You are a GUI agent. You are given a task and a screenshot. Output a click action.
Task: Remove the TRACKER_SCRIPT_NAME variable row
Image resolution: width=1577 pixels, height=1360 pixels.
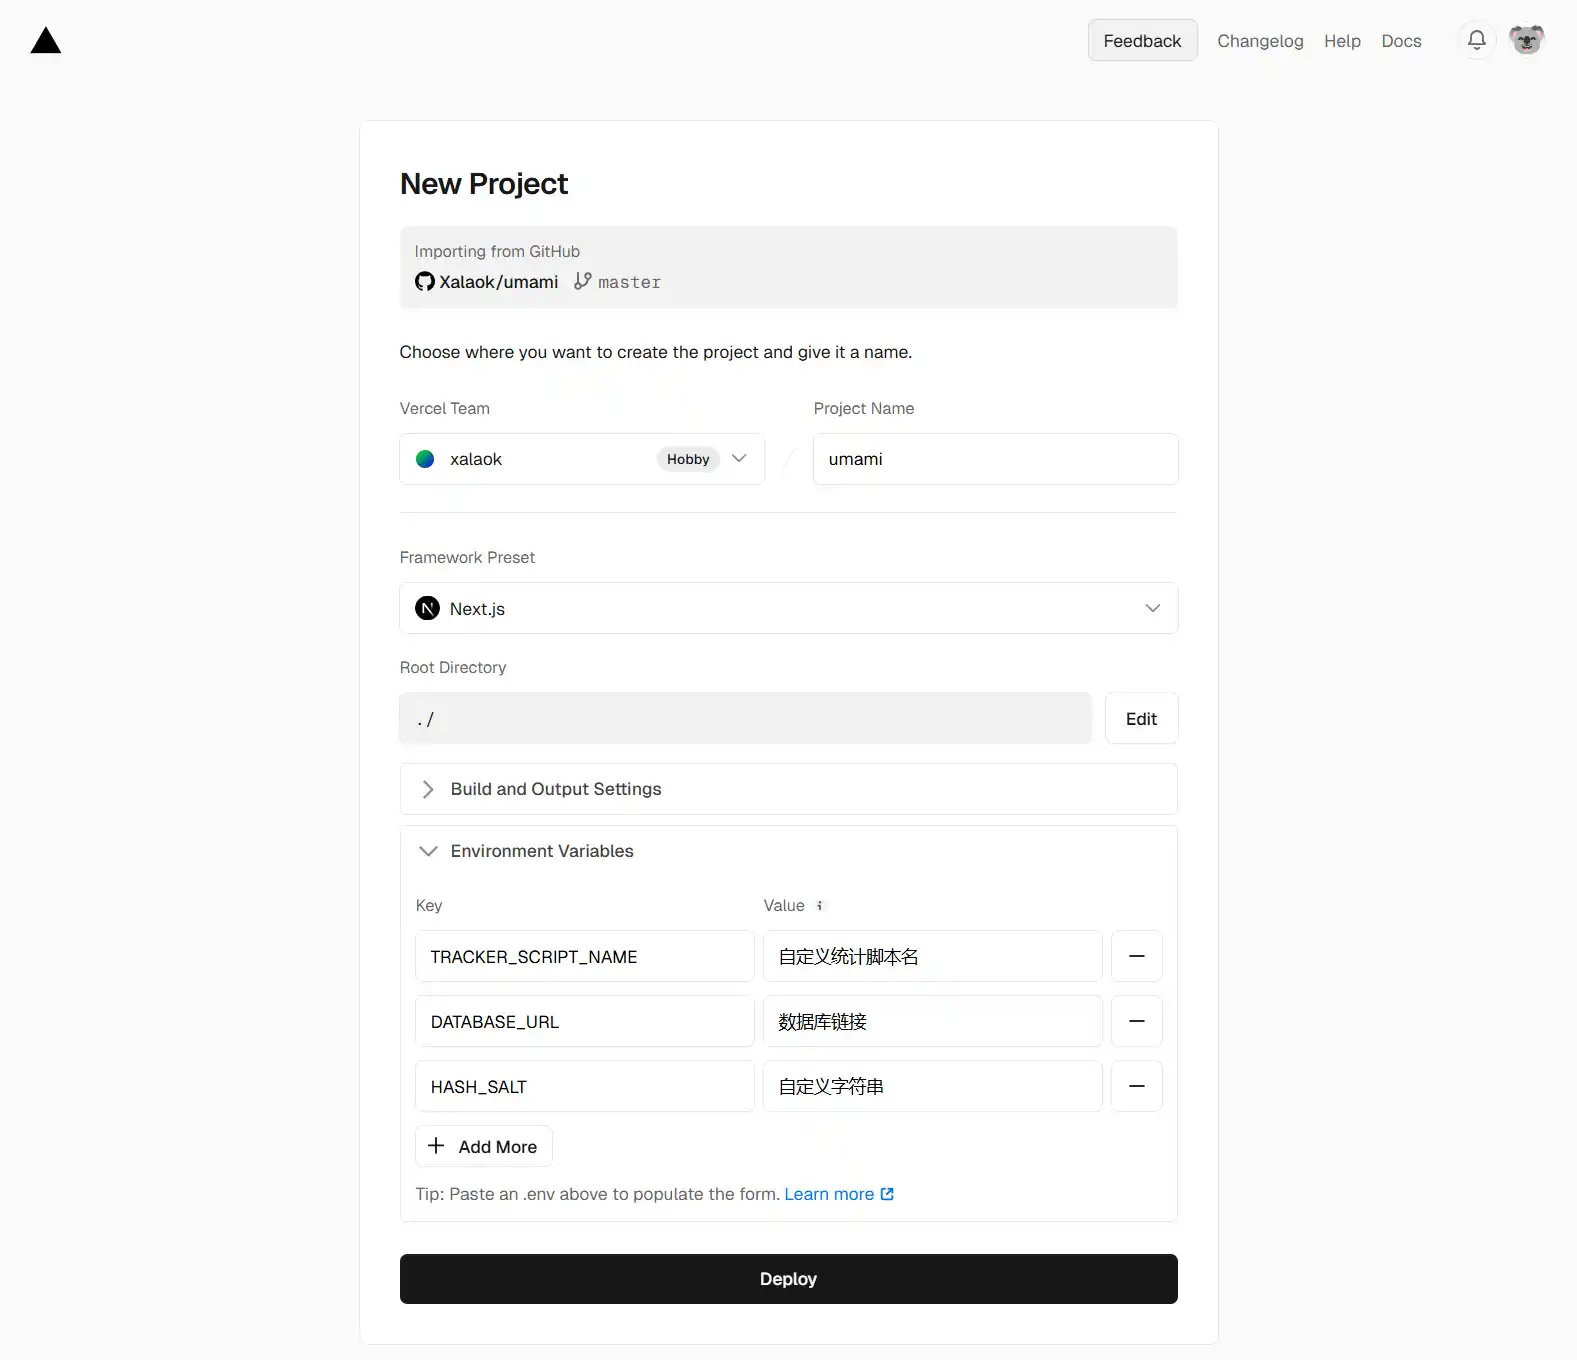(1137, 956)
